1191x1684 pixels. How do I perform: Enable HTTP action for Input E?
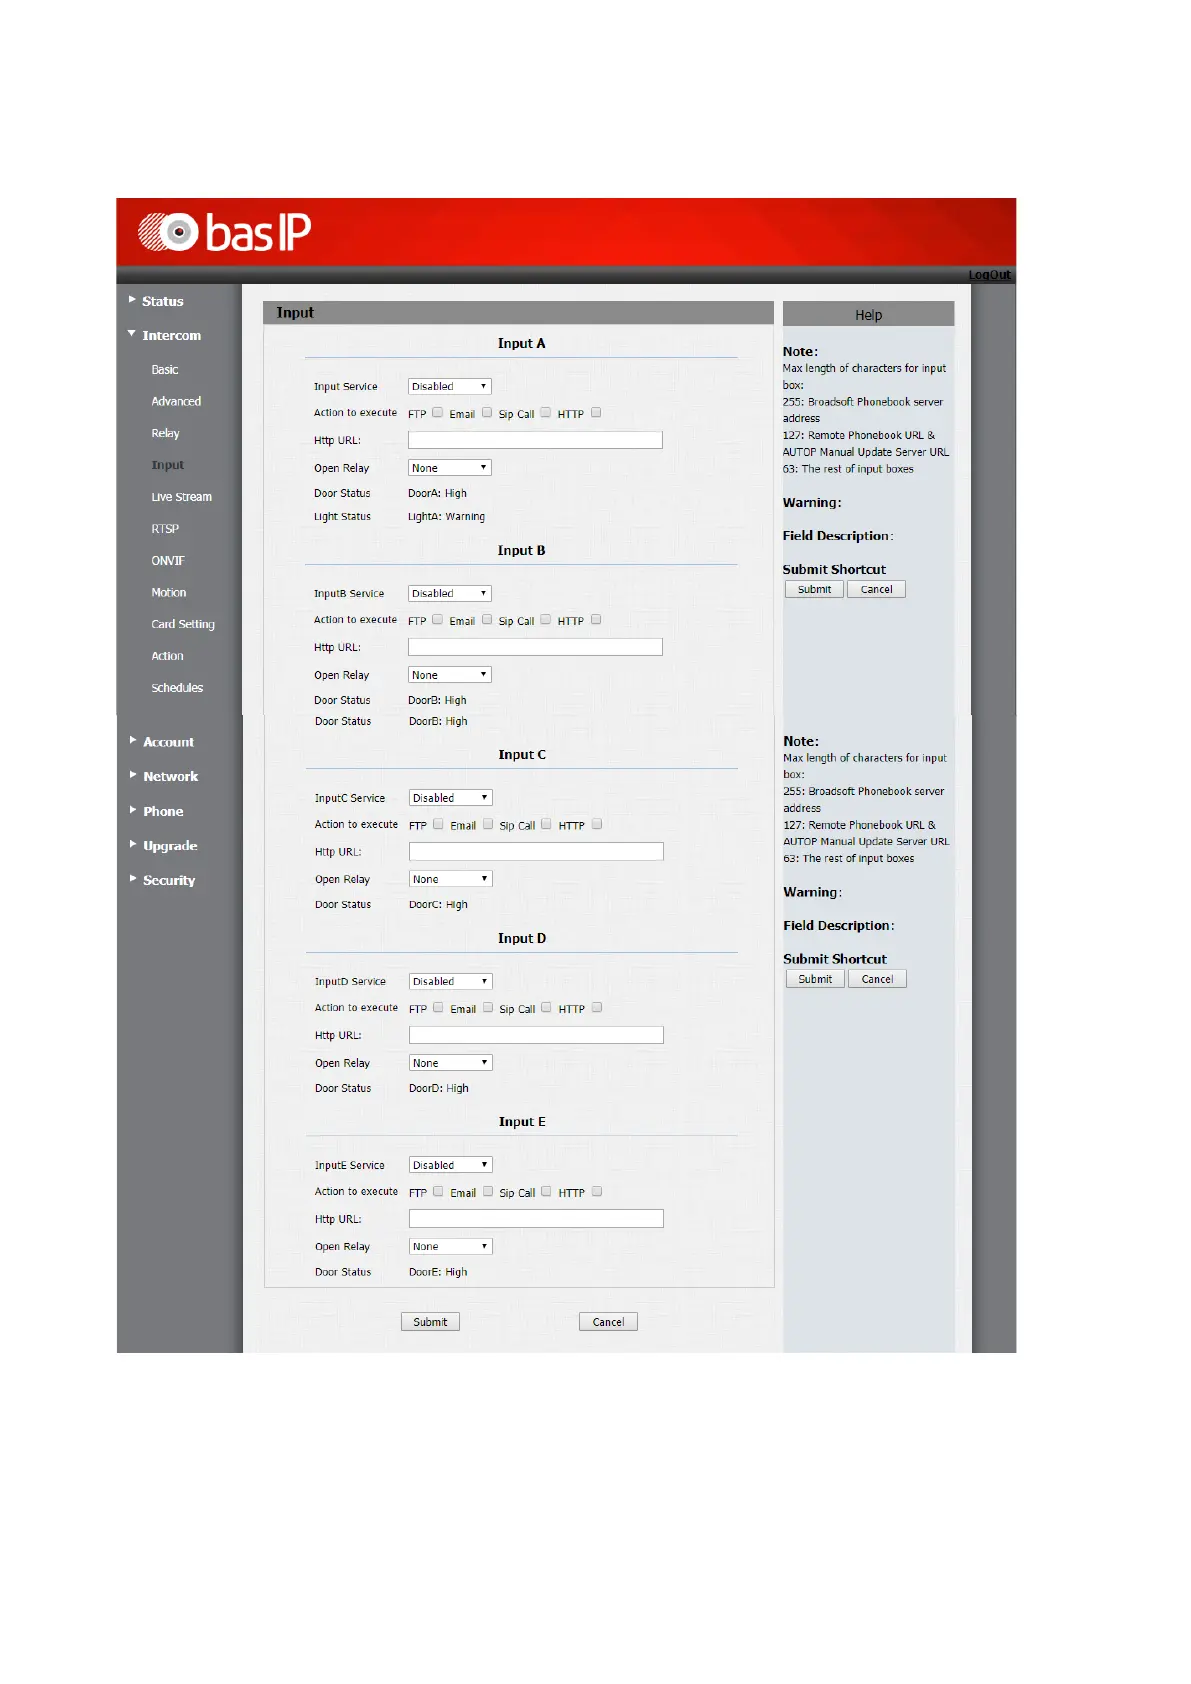click(597, 1191)
